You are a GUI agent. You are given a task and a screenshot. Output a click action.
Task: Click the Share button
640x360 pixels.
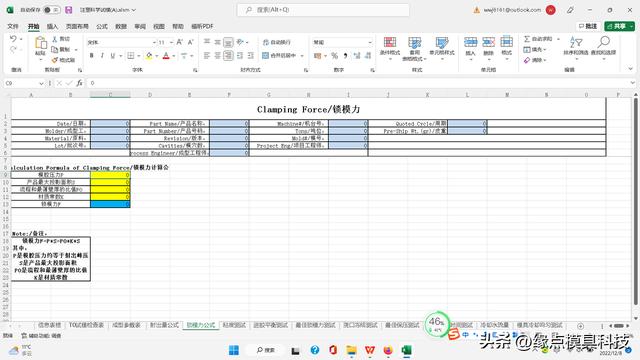pyautogui.click(x=619, y=26)
